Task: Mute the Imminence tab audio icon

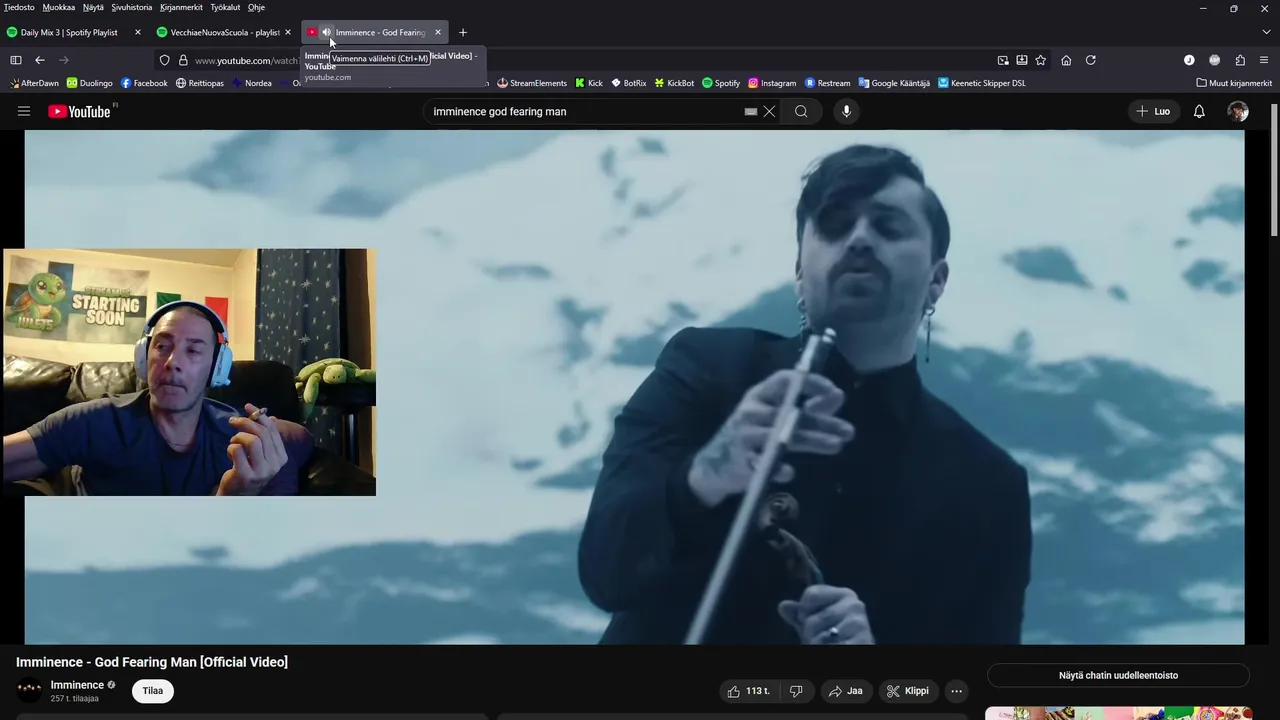Action: pyautogui.click(x=326, y=32)
